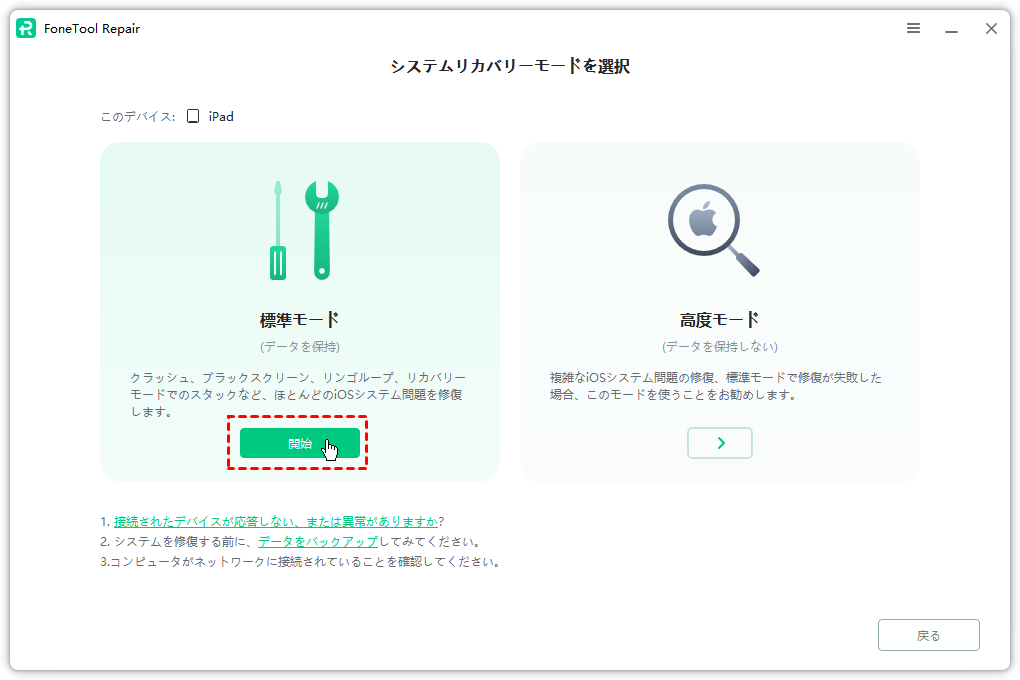This screenshot has height=680, width=1020.
Task: Expand advanced mode with the arrow button
Action: point(720,443)
